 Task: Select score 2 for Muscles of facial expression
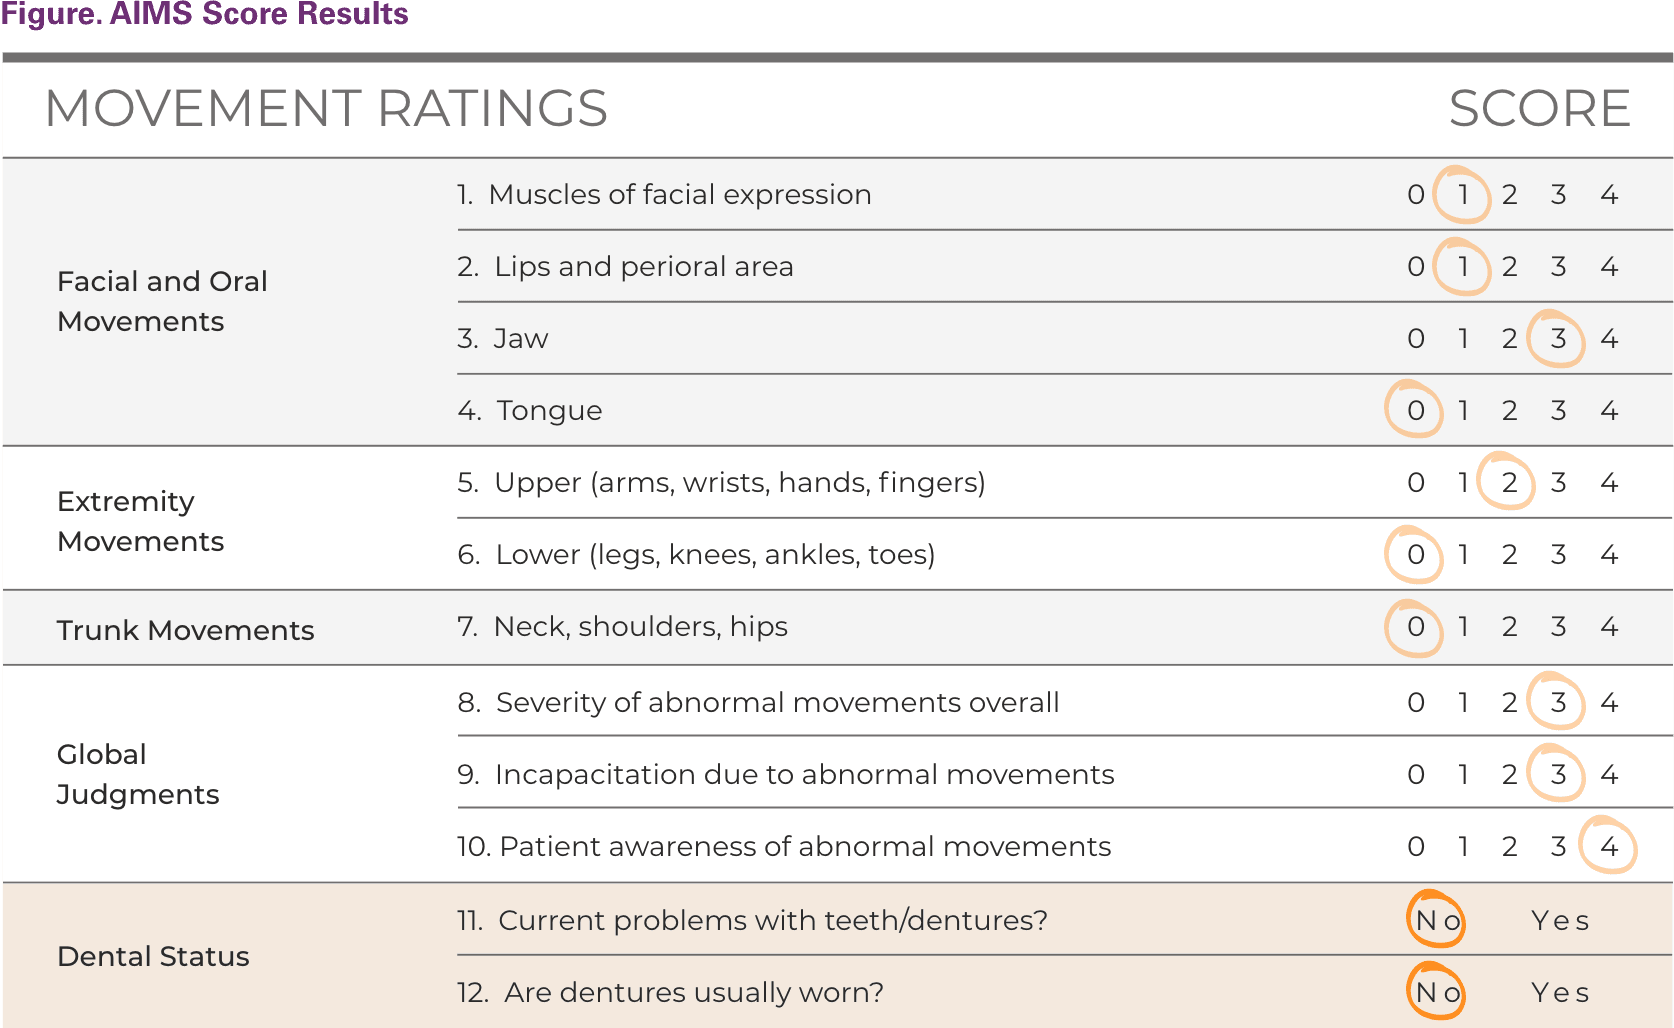click(1509, 194)
